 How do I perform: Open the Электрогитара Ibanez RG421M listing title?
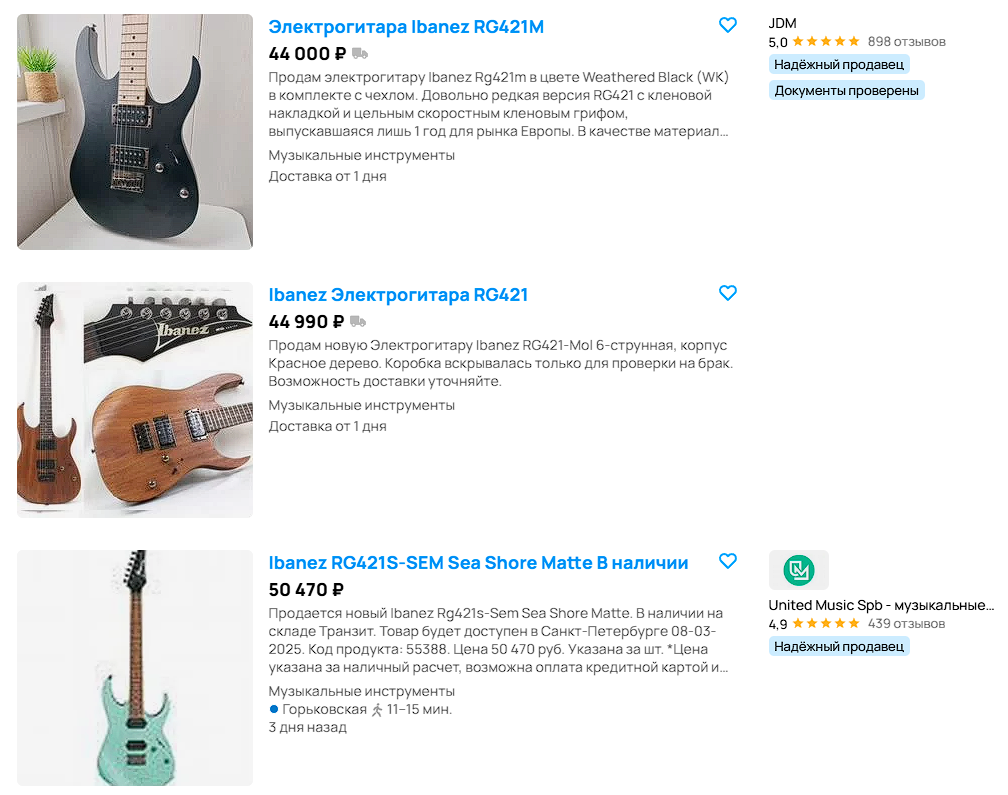(x=406, y=27)
